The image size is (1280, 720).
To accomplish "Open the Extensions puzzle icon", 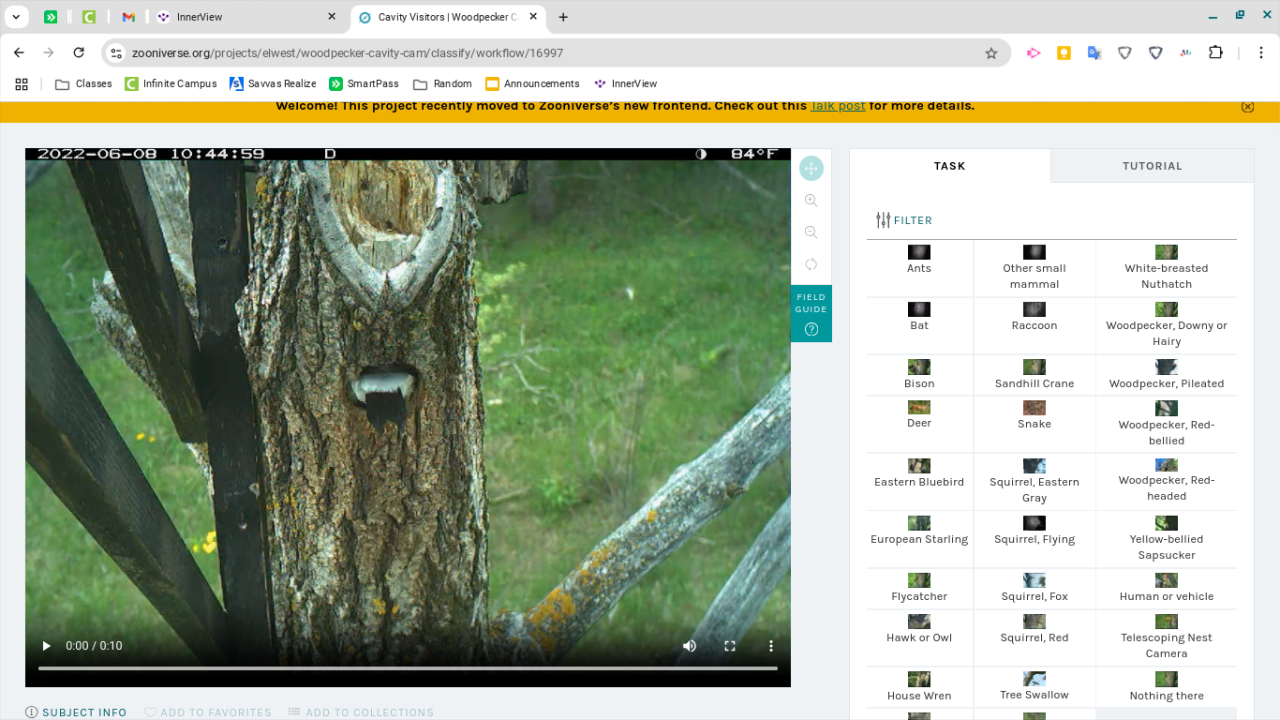I will [x=1216, y=53].
